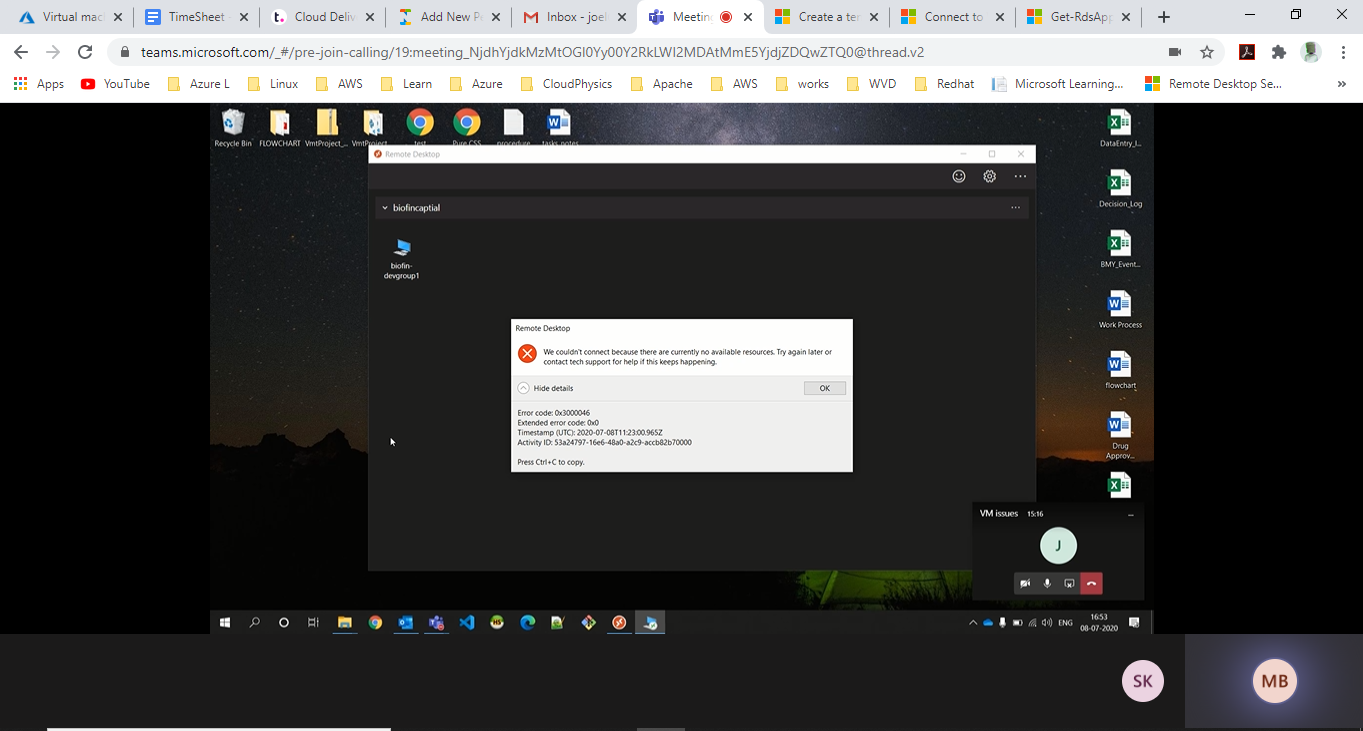Open the Remote Desktop feedback smiley icon

959,176
